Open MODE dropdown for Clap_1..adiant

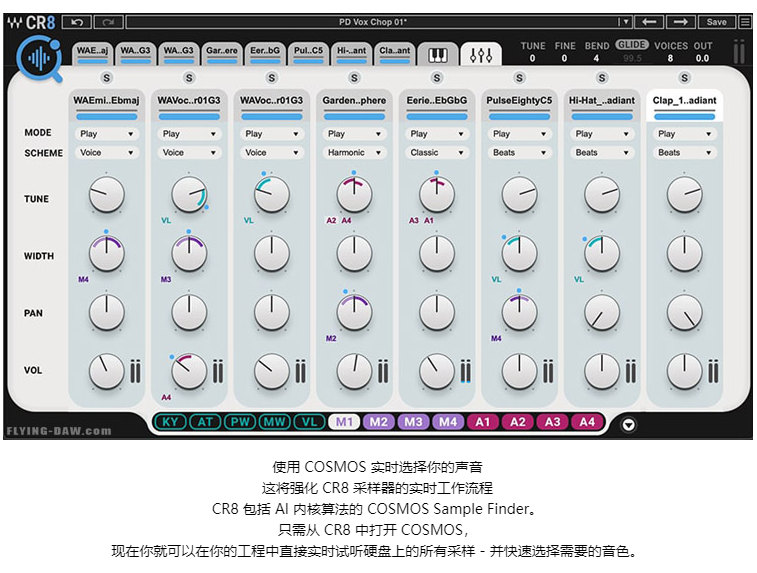(684, 134)
